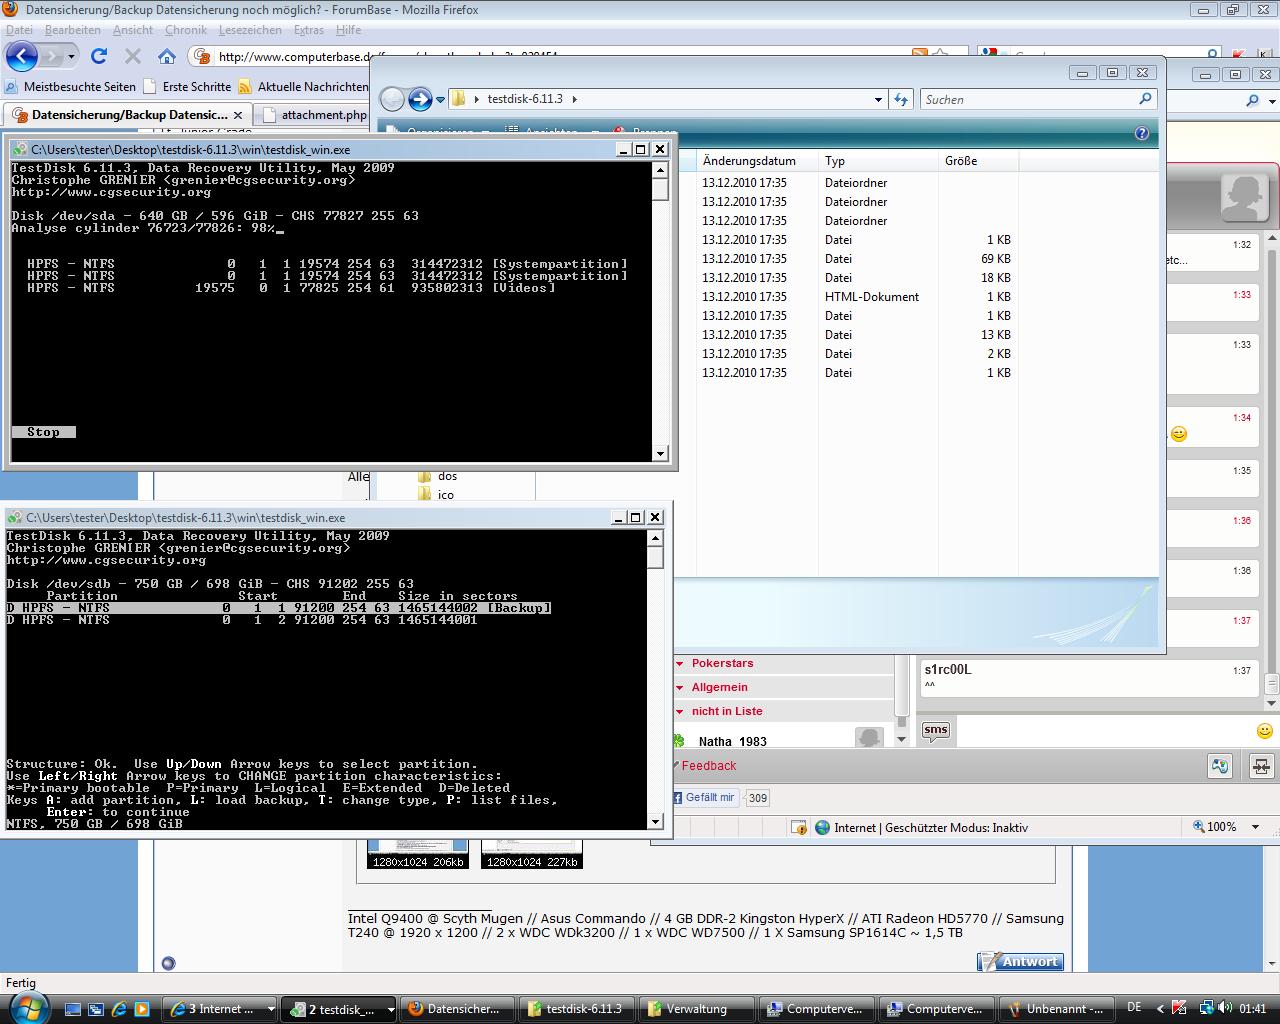Screen dimensions: 1280x1024
Task: Open Feedback link
Action: point(709,766)
